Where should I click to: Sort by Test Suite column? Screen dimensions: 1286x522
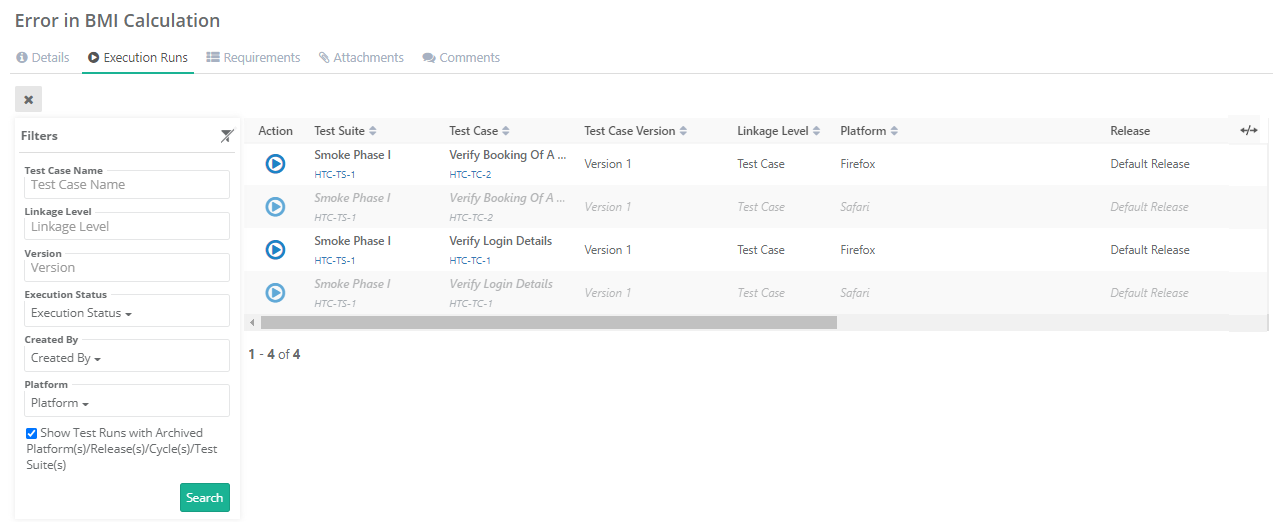[x=345, y=131]
